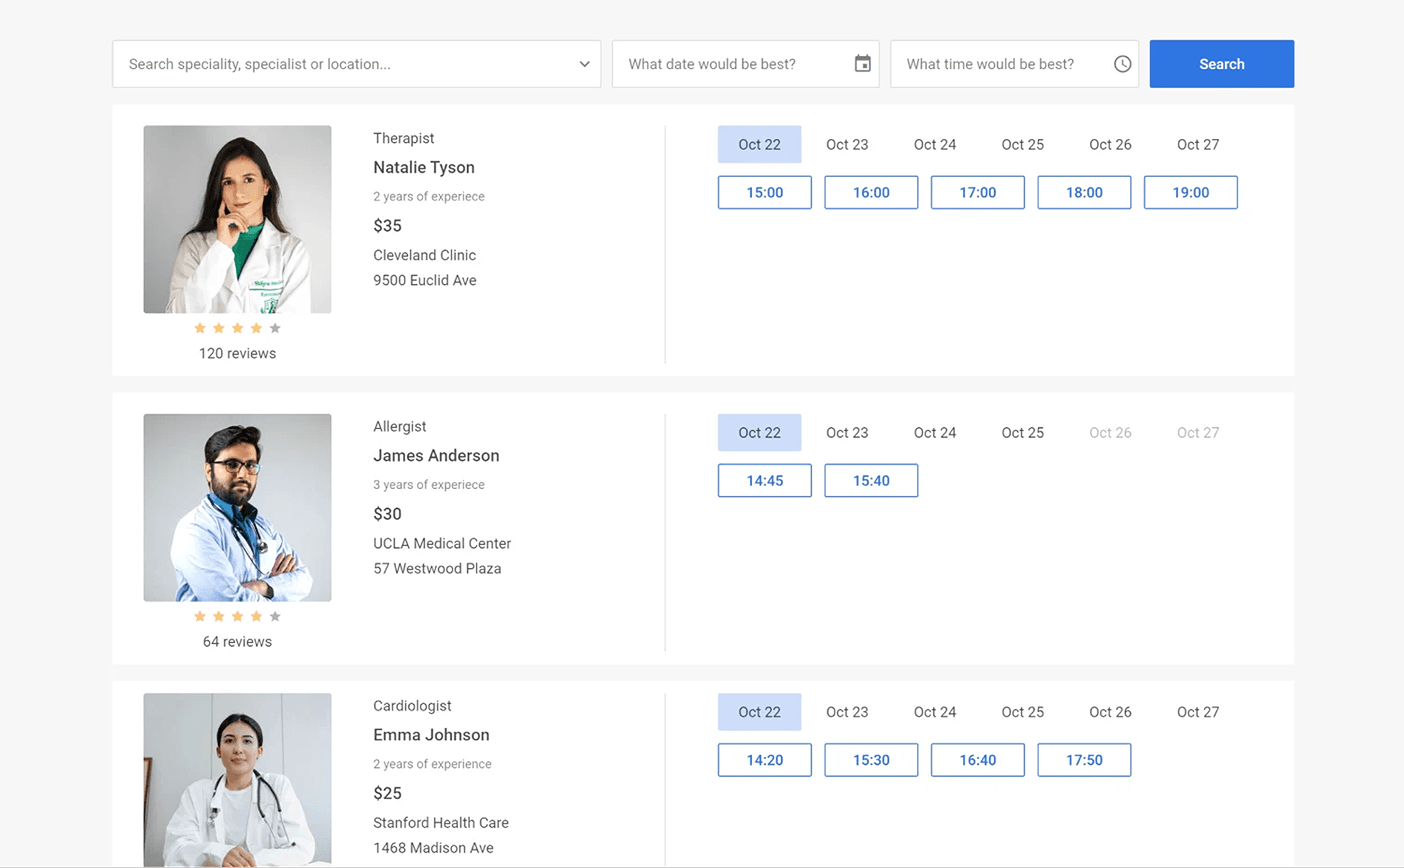
Task: Select Oct 22 tab for James Anderson
Action: (x=759, y=432)
